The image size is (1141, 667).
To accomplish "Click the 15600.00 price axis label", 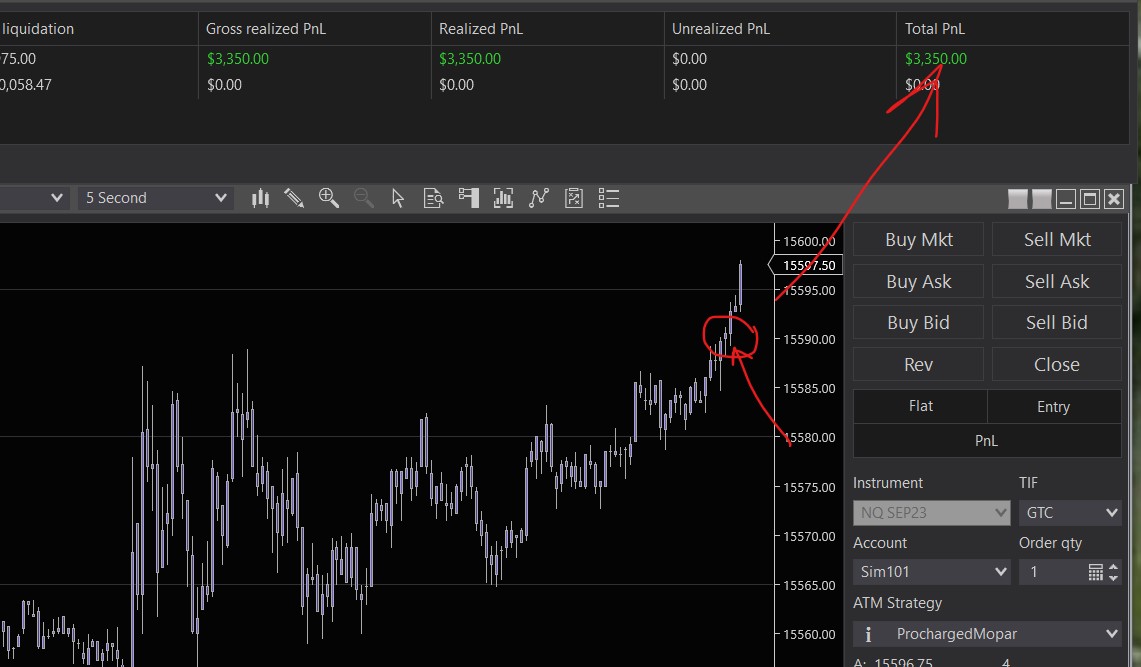I will [809, 241].
